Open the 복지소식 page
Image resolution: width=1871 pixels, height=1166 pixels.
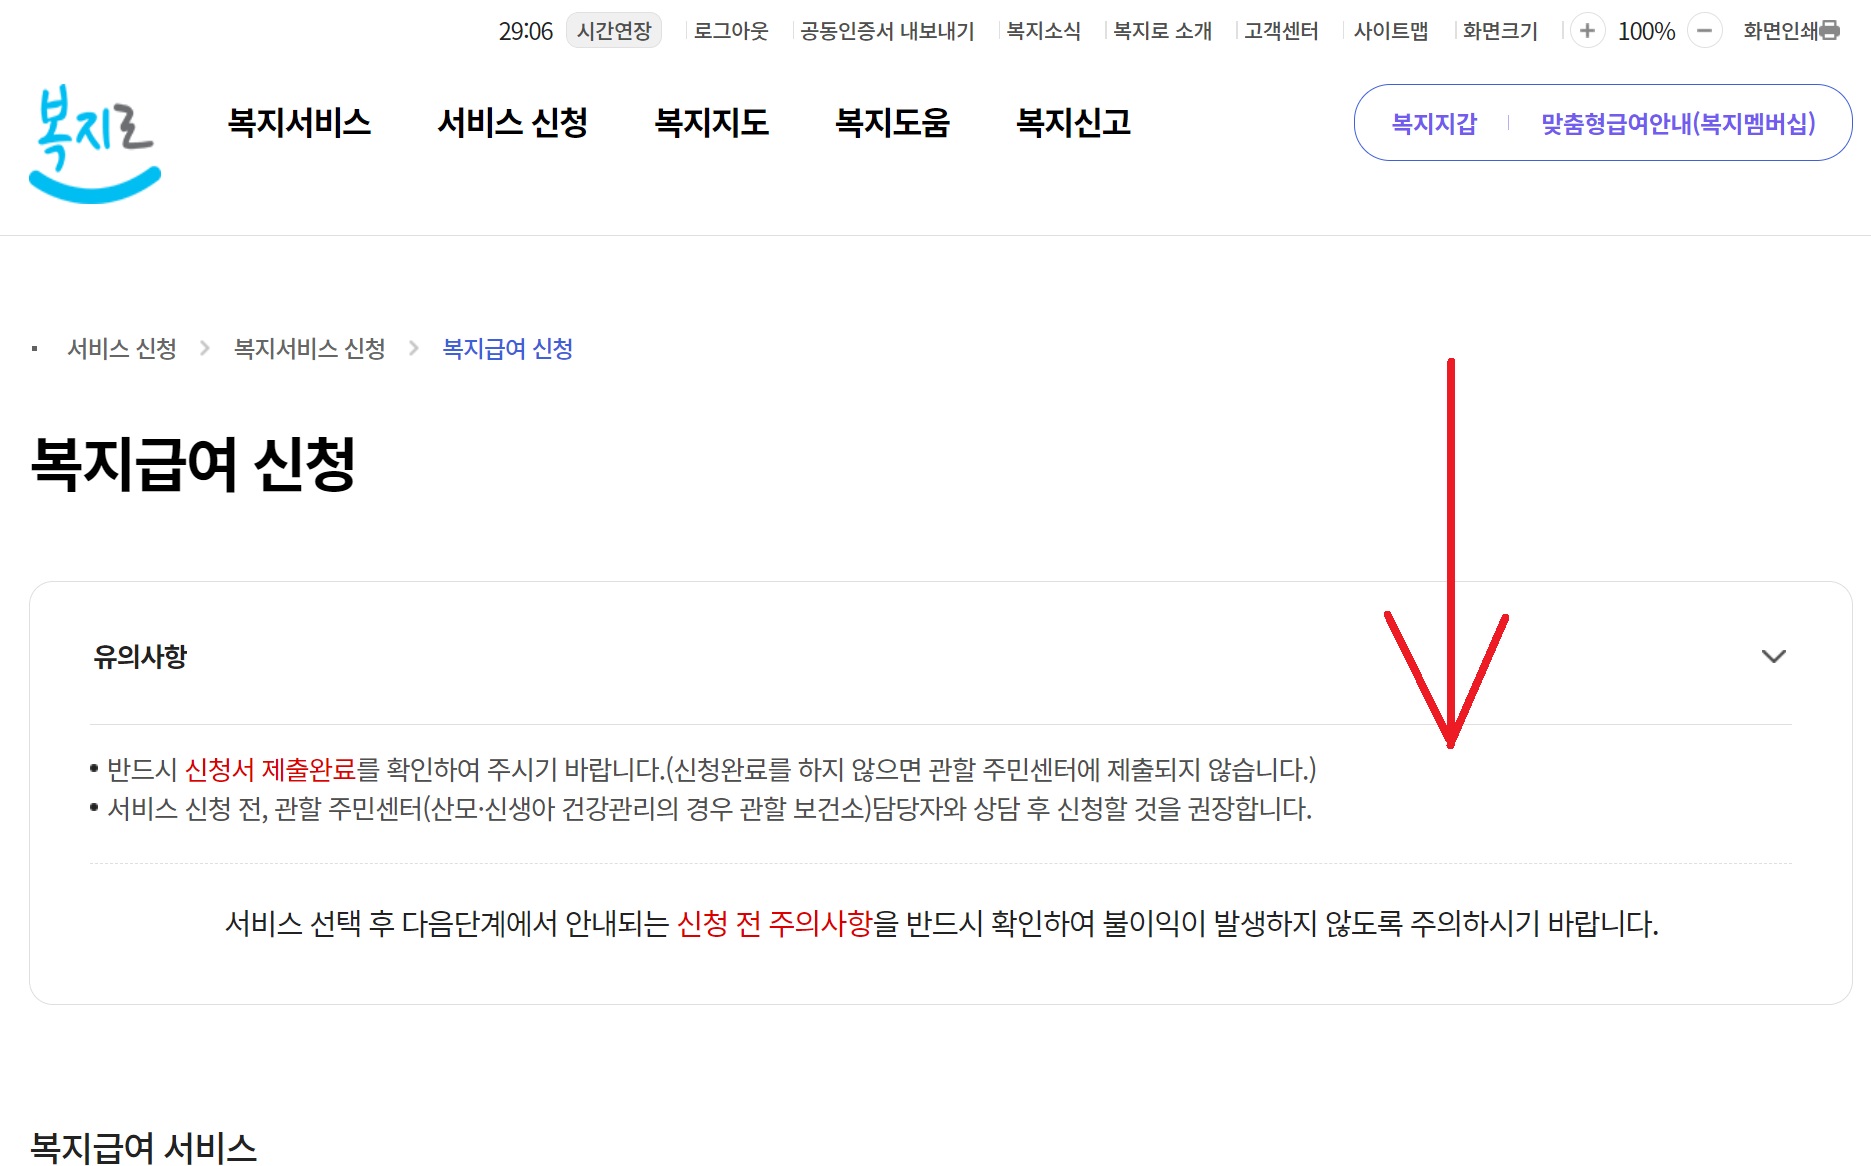click(x=1043, y=31)
